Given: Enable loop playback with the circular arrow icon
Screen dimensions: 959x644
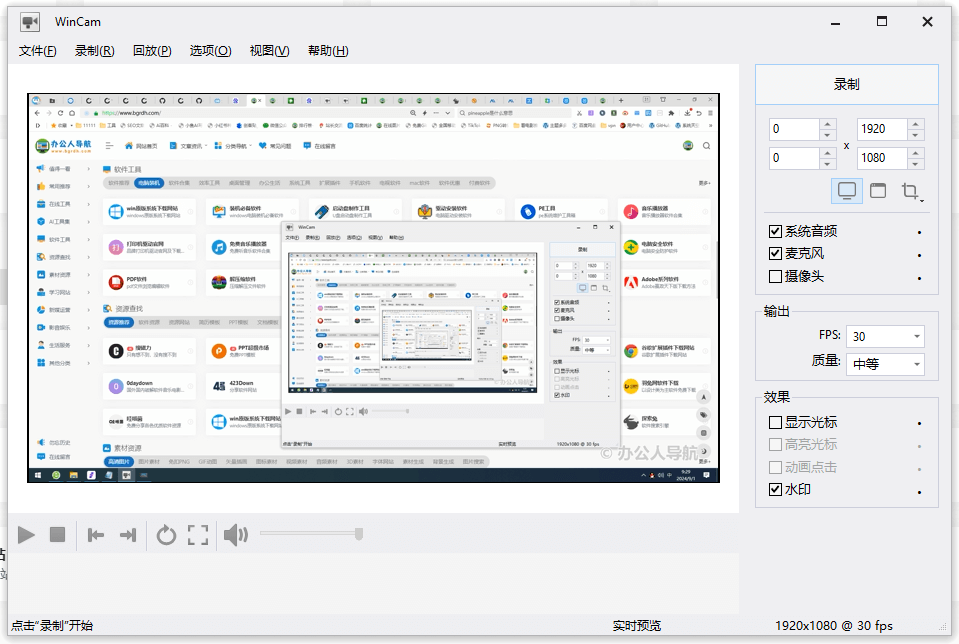Looking at the screenshot, I should pyautogui.click(x=166, y=535).
